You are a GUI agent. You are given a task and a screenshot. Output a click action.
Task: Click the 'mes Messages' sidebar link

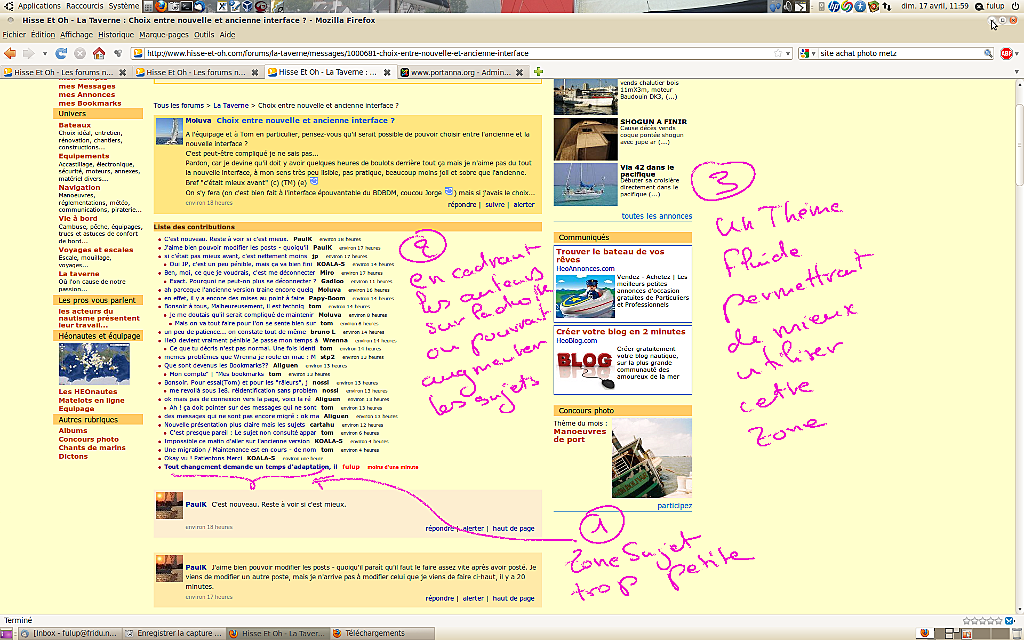(87, 86)
